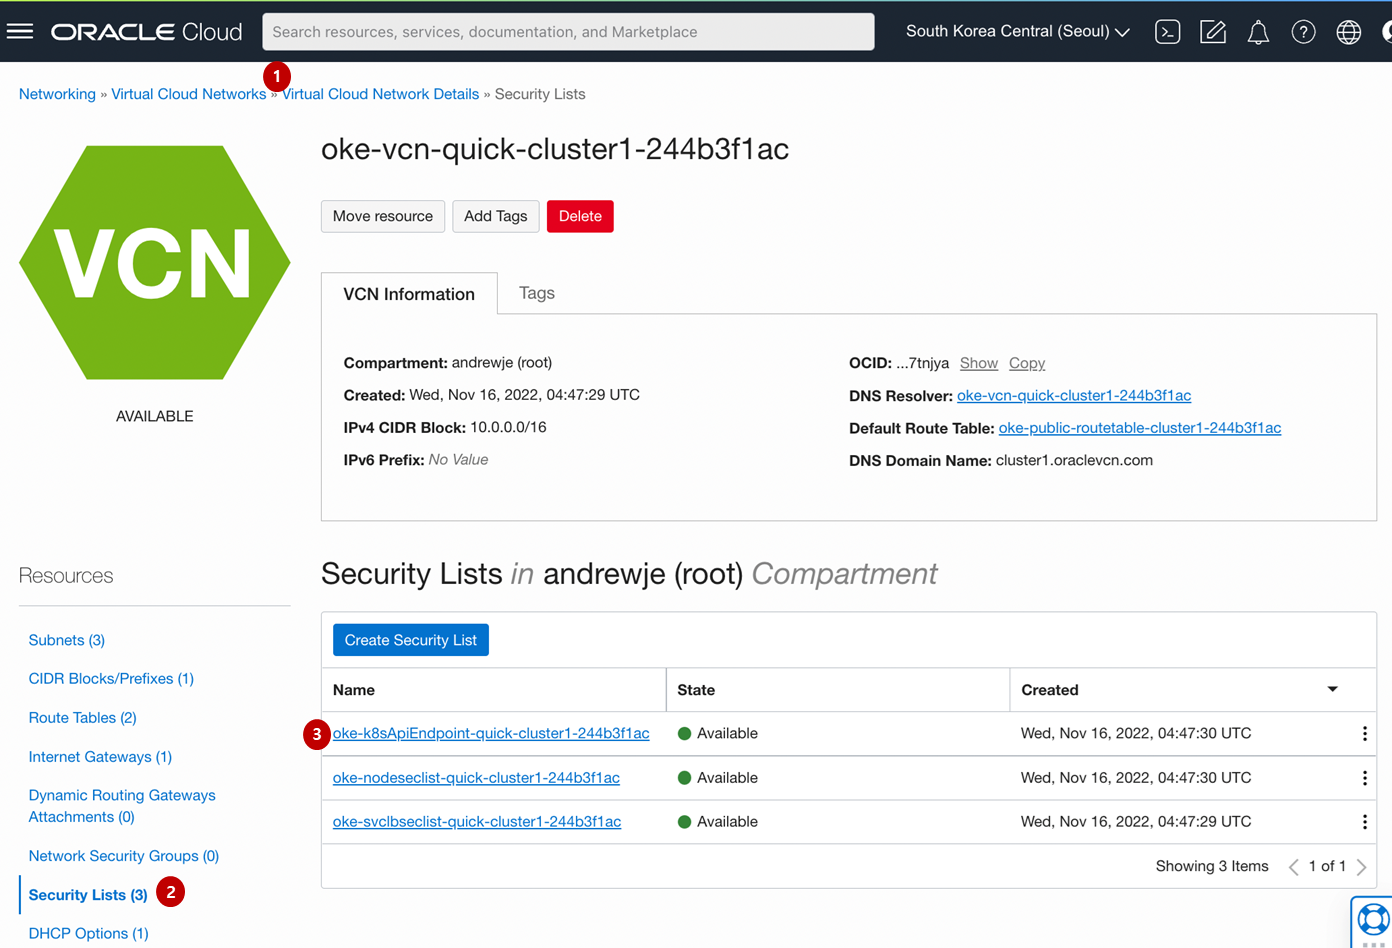
Task: Open actions menu for oke-nodeseclist row
Action: [1364, 778]
